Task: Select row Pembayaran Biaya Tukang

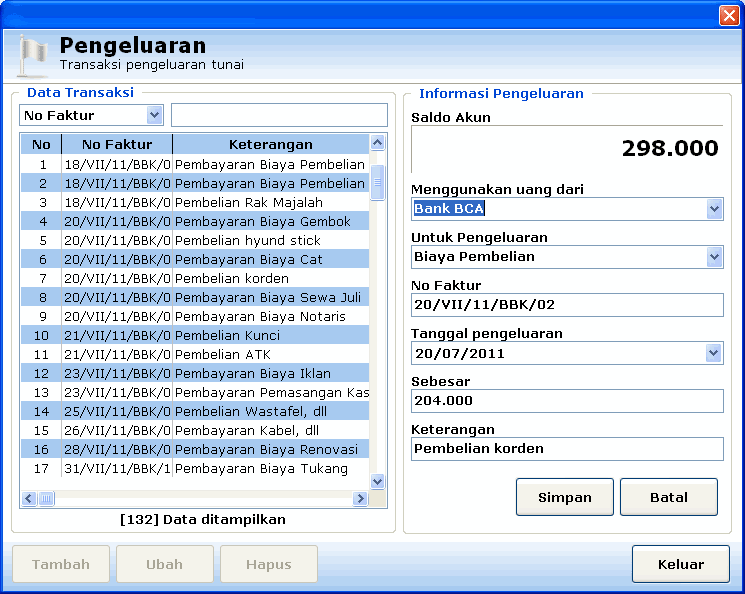Action: click(195, 469)
